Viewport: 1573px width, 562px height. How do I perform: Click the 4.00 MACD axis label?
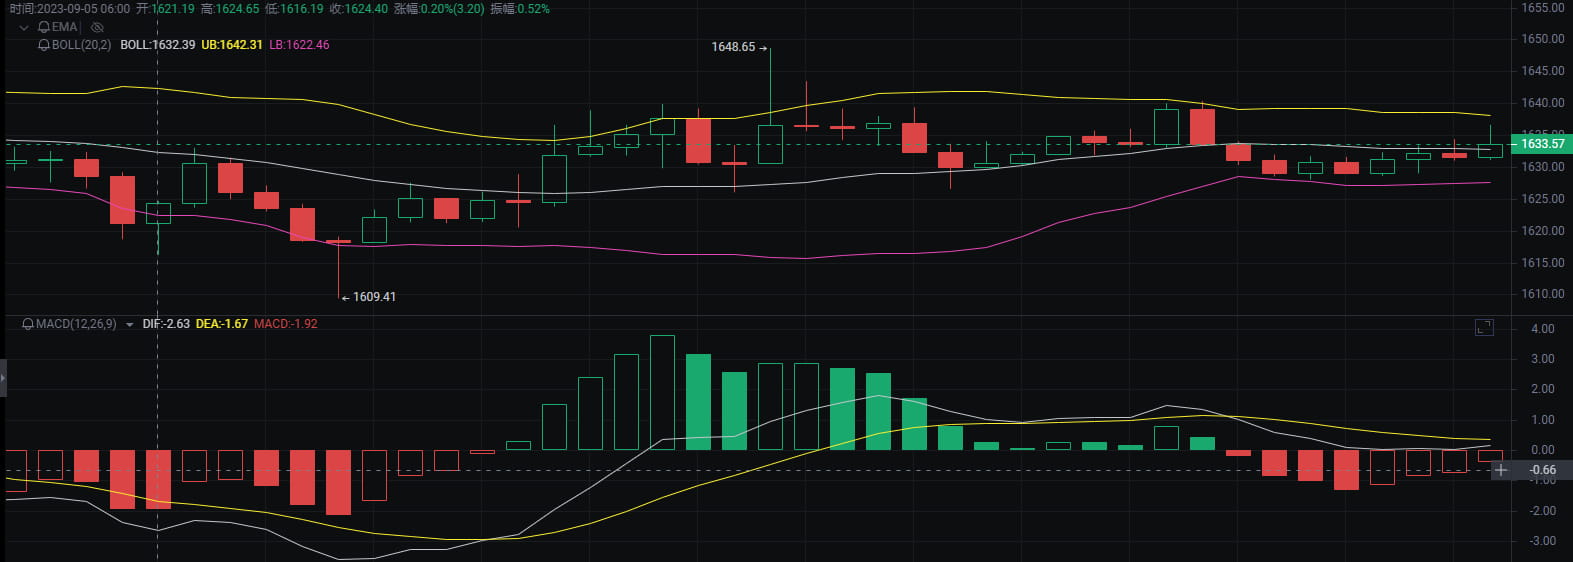point(1543,329)
